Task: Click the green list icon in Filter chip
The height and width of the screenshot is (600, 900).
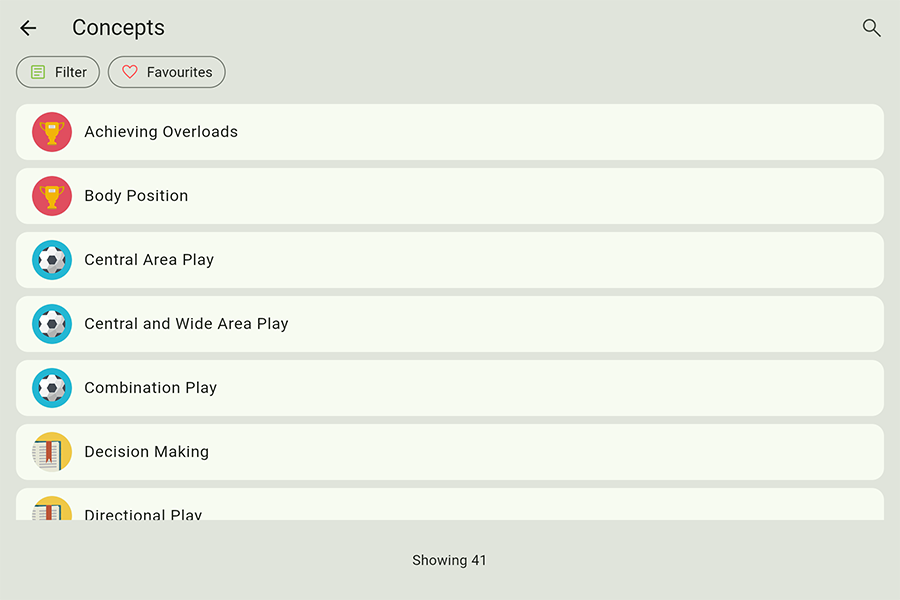Action: click(x=38, y=72)
